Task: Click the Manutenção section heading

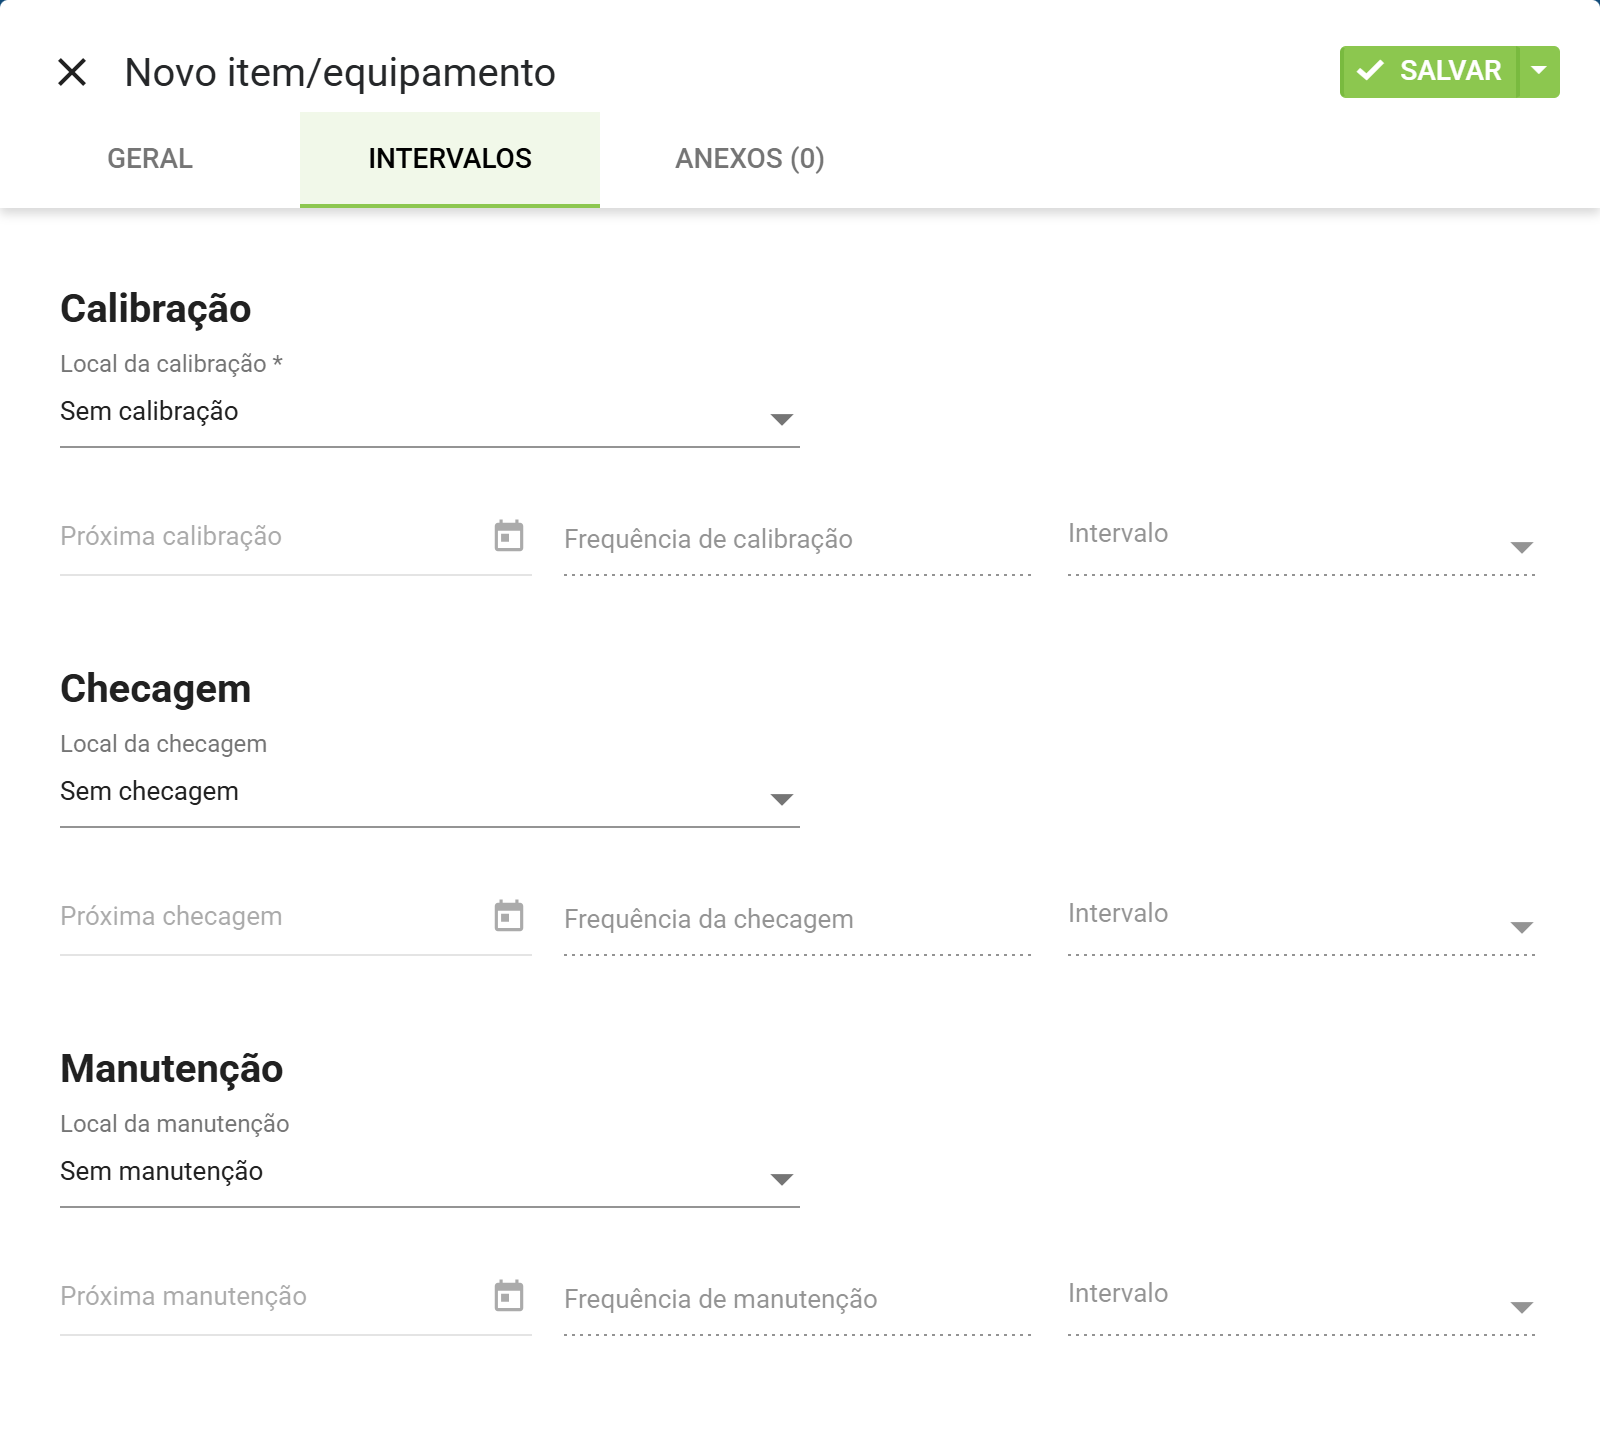Action: click(172, 1069)
